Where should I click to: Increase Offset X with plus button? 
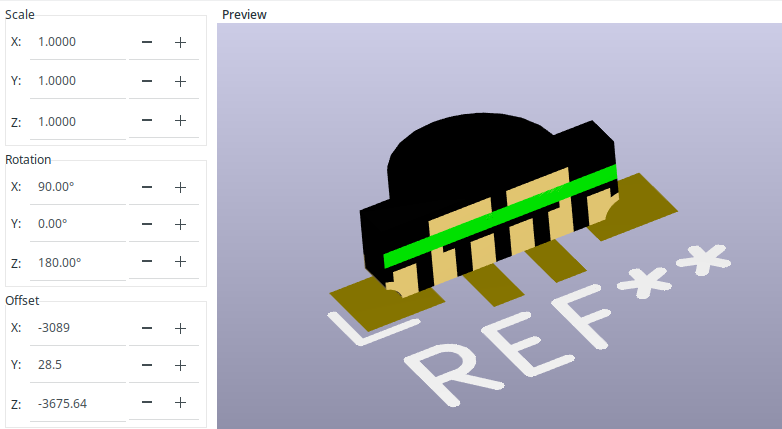[181, 328]
